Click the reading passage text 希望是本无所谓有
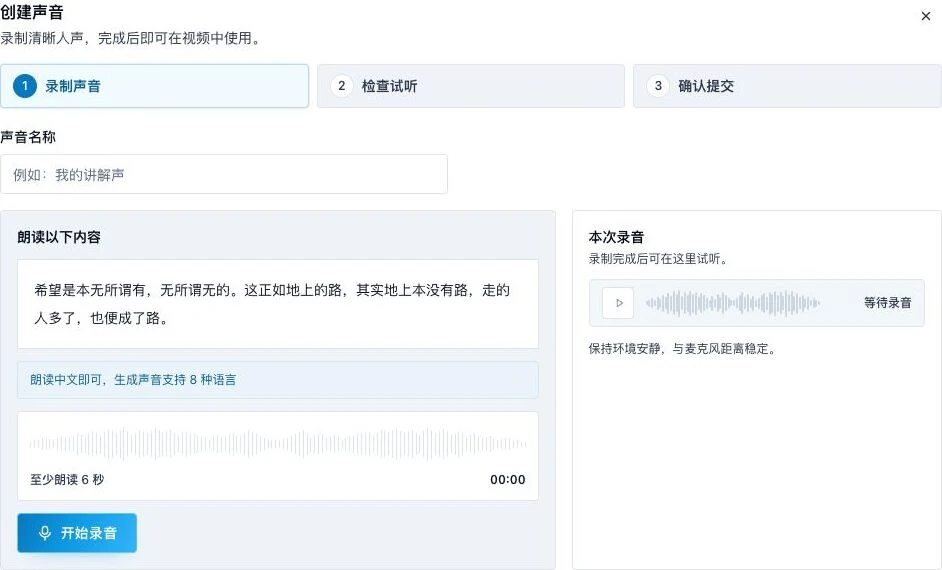The image size is (942, 570). click(x=272, y=304)
